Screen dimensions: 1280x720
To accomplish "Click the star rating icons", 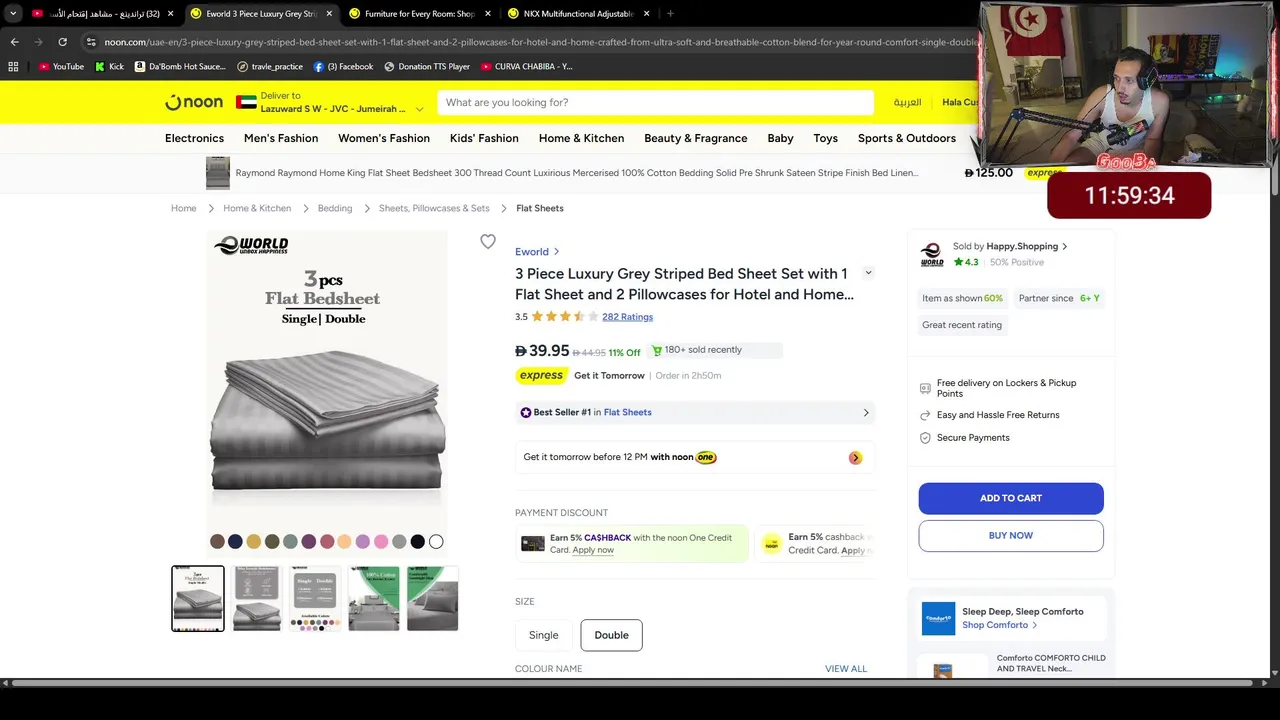I will point(564,317).
